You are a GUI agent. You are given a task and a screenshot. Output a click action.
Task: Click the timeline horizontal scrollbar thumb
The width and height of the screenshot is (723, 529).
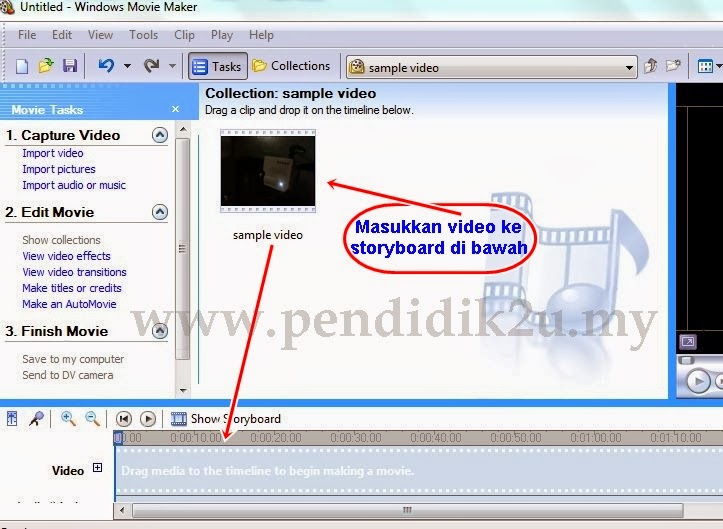pos(407,510)
